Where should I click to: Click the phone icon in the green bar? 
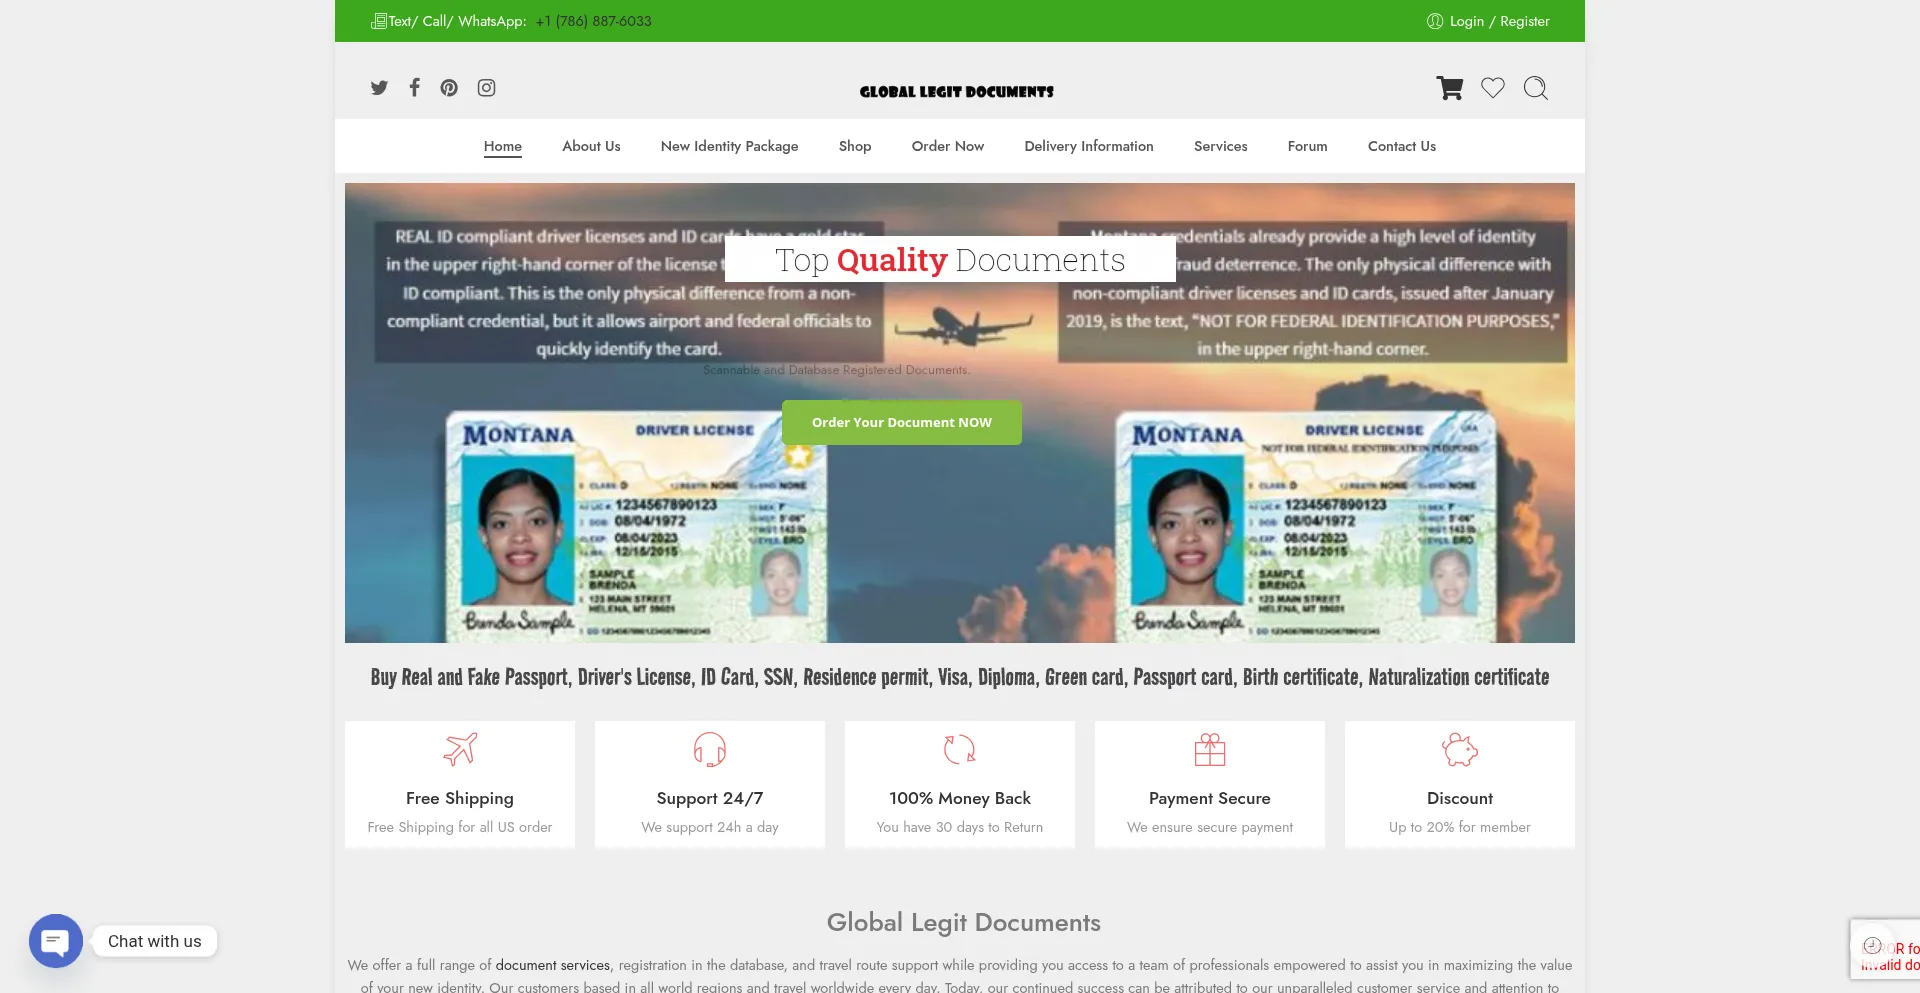[379, 21]
